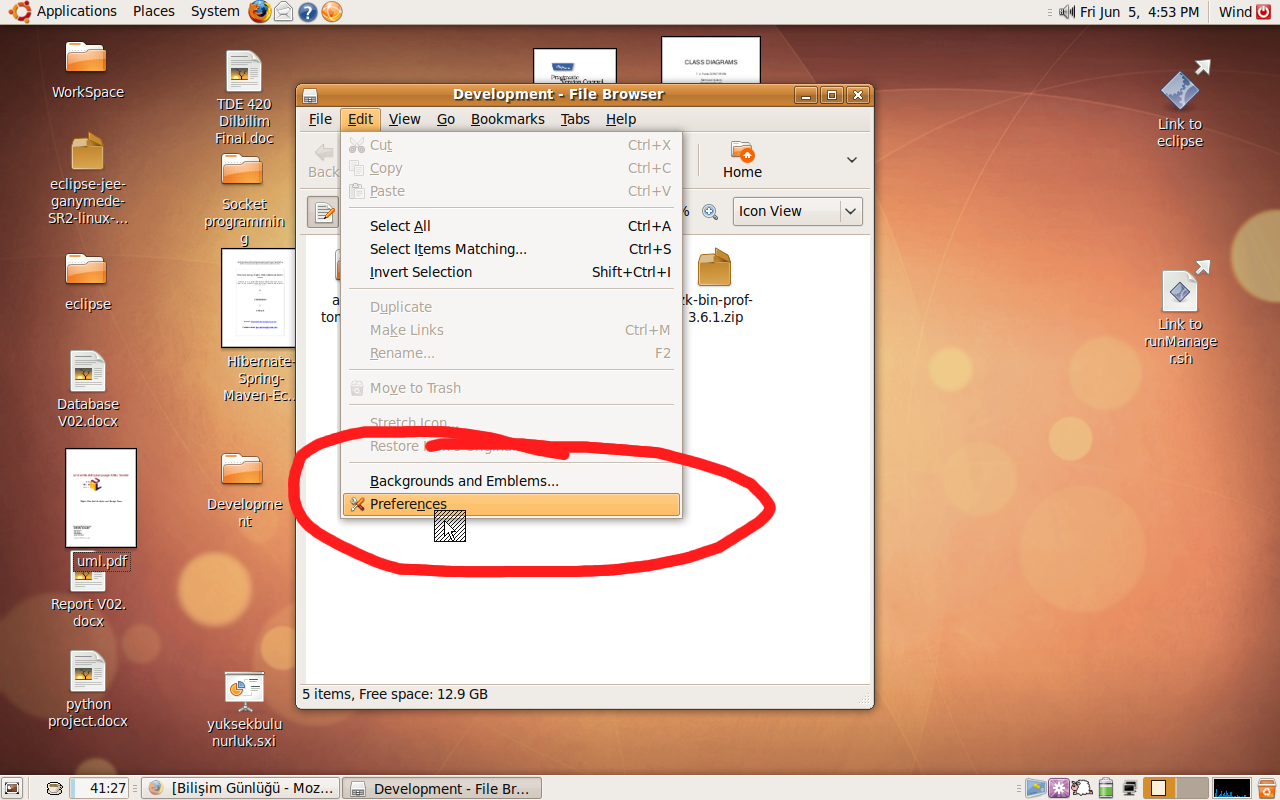The height and width of the screenshot is (800, 1280).
Task: Click the orange globe launcher in top panel
Action: (x=332, y=11)
